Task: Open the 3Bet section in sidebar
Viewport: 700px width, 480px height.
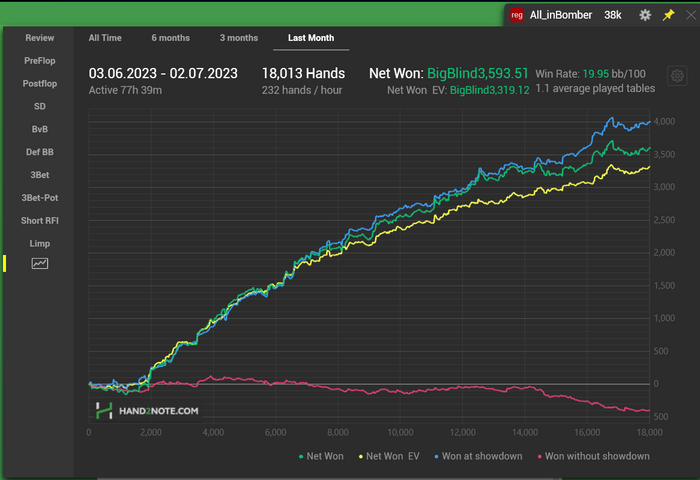Action: pos(40,175)
